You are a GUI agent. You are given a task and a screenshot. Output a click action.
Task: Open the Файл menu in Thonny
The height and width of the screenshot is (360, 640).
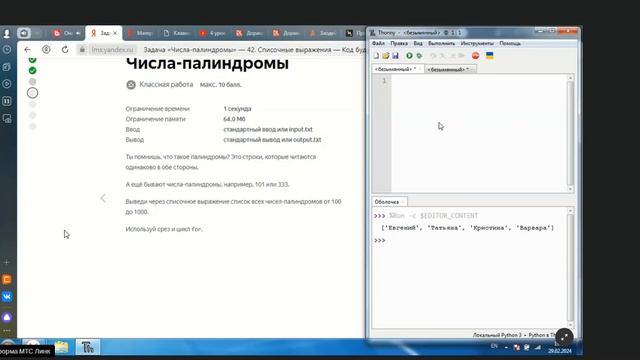[x=378, y=43]
